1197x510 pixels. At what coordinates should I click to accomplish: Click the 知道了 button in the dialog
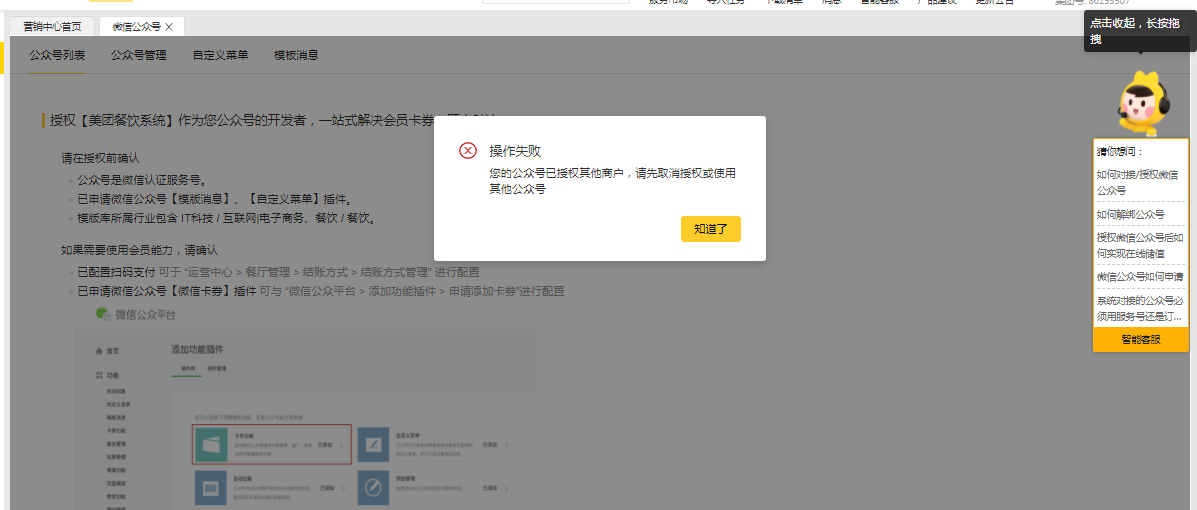click(710, 229)
